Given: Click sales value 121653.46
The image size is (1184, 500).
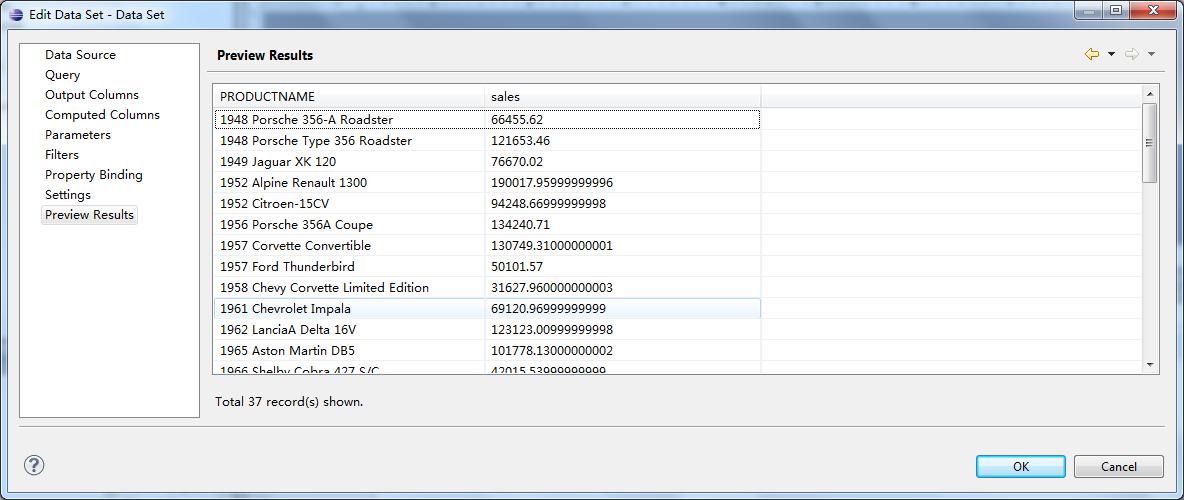Looking at the screenshot, I should [520, 140].
